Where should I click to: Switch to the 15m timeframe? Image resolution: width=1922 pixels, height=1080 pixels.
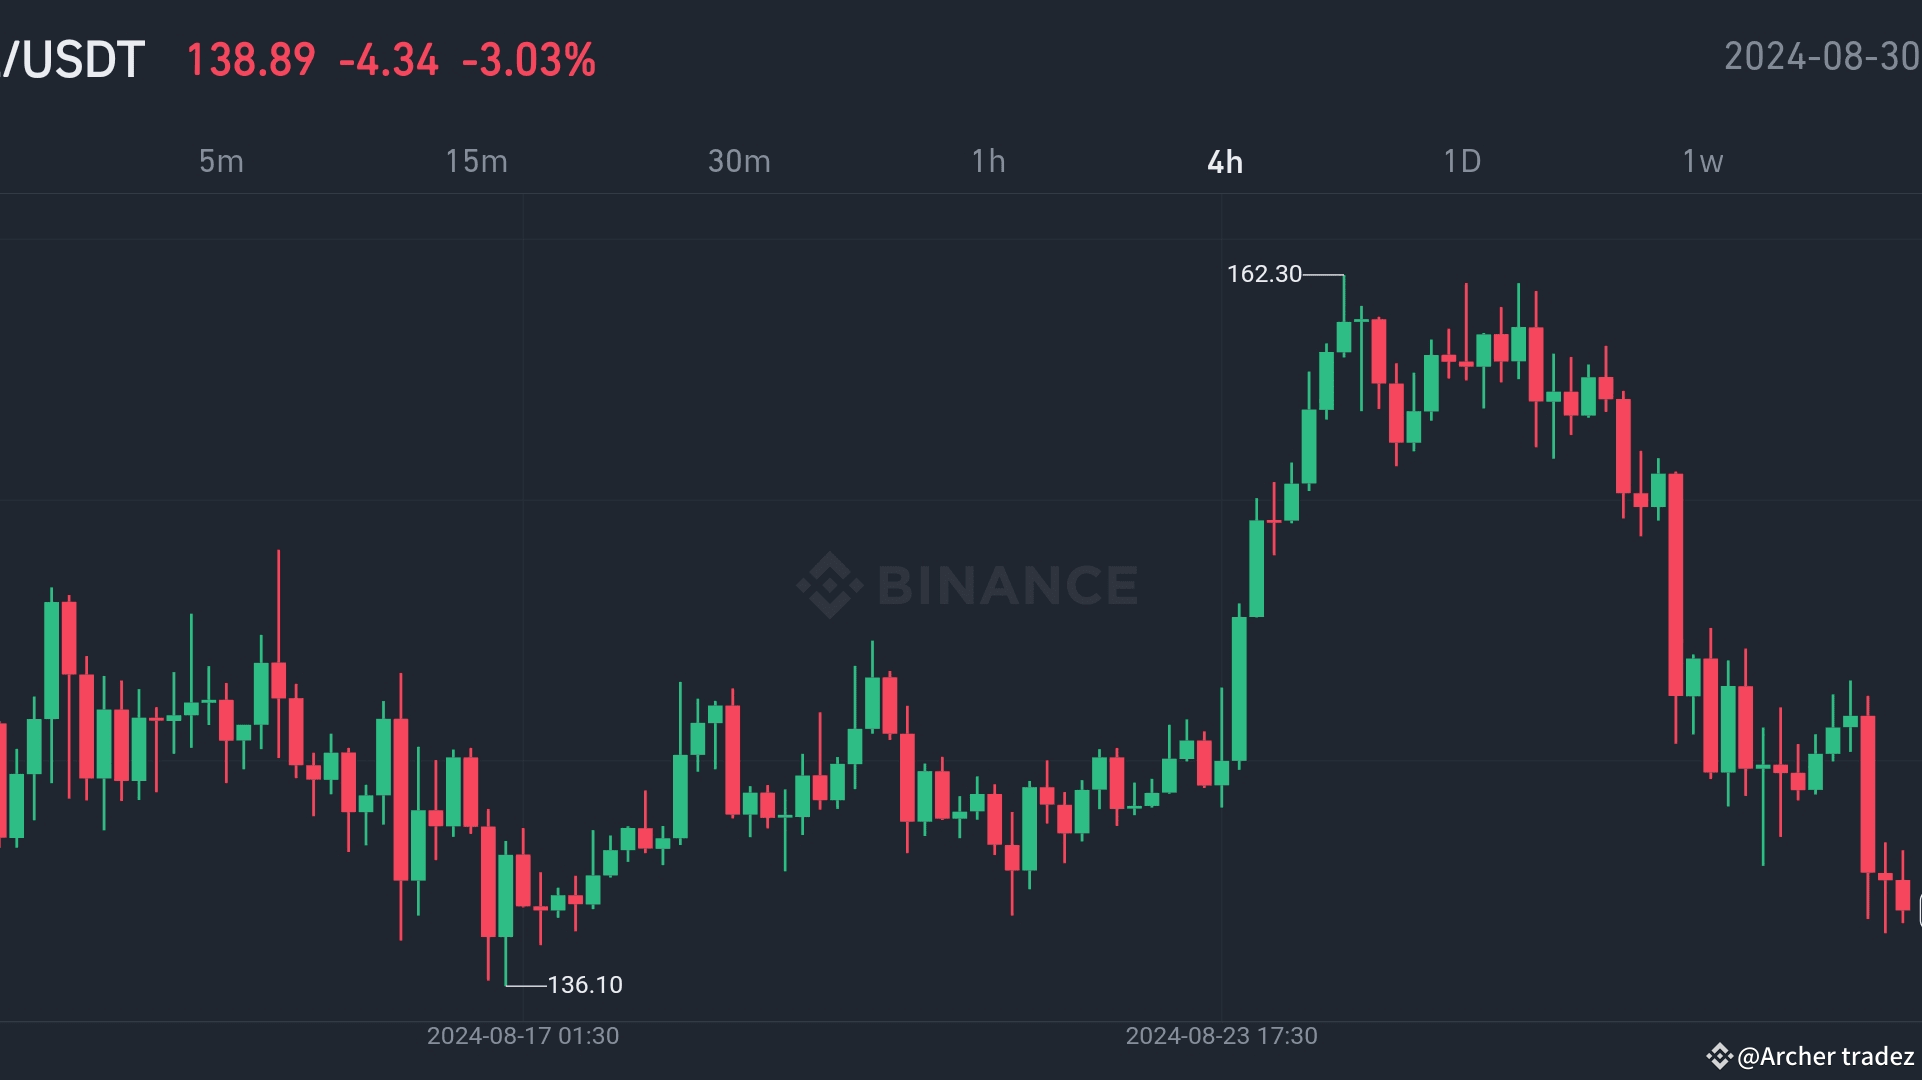(x=477, y=161)
